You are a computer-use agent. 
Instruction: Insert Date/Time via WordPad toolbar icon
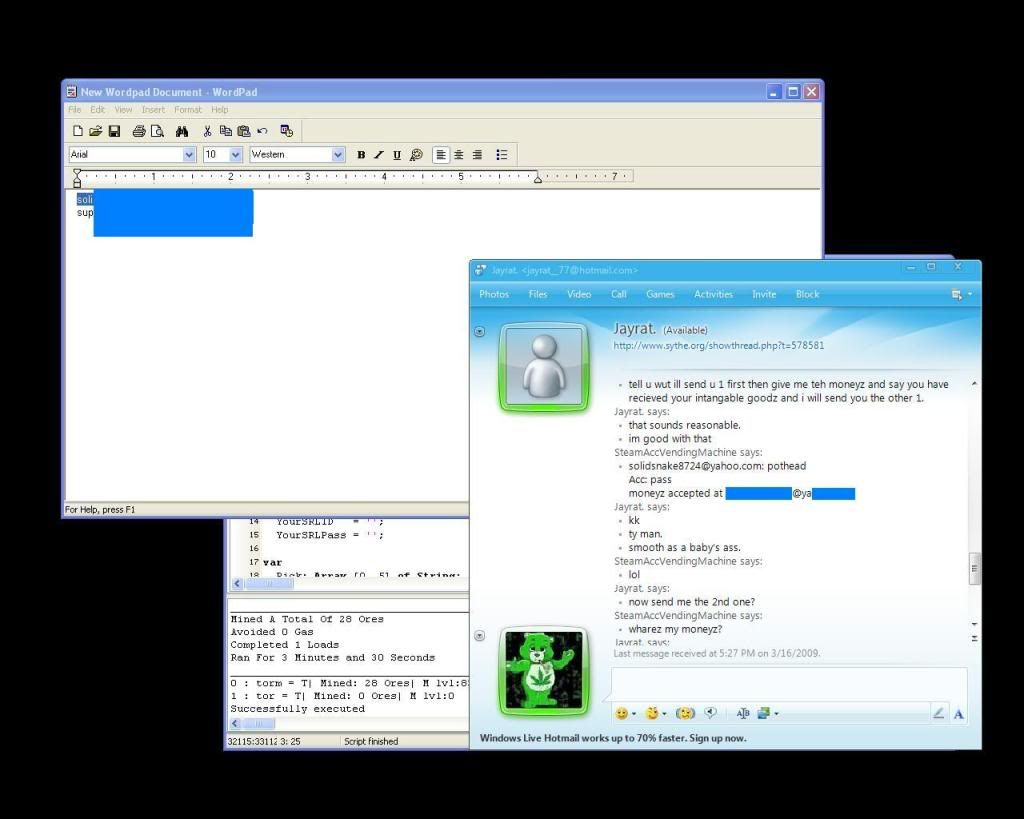pos(287,131)
